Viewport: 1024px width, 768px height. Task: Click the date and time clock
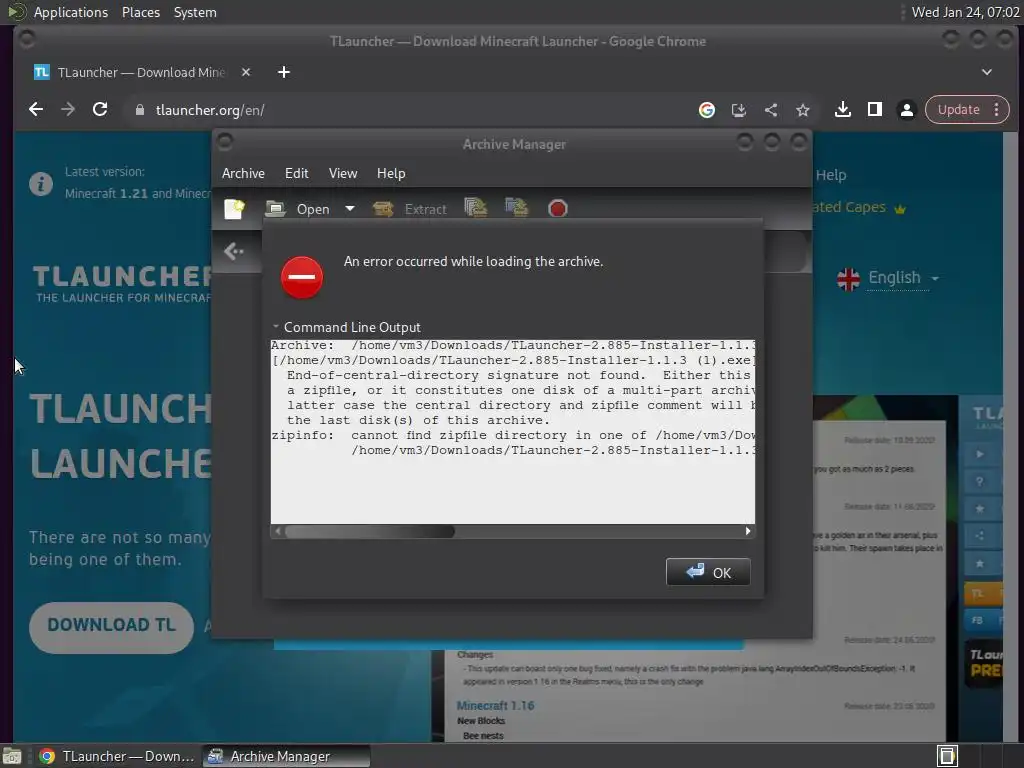[x=965, y=12]
